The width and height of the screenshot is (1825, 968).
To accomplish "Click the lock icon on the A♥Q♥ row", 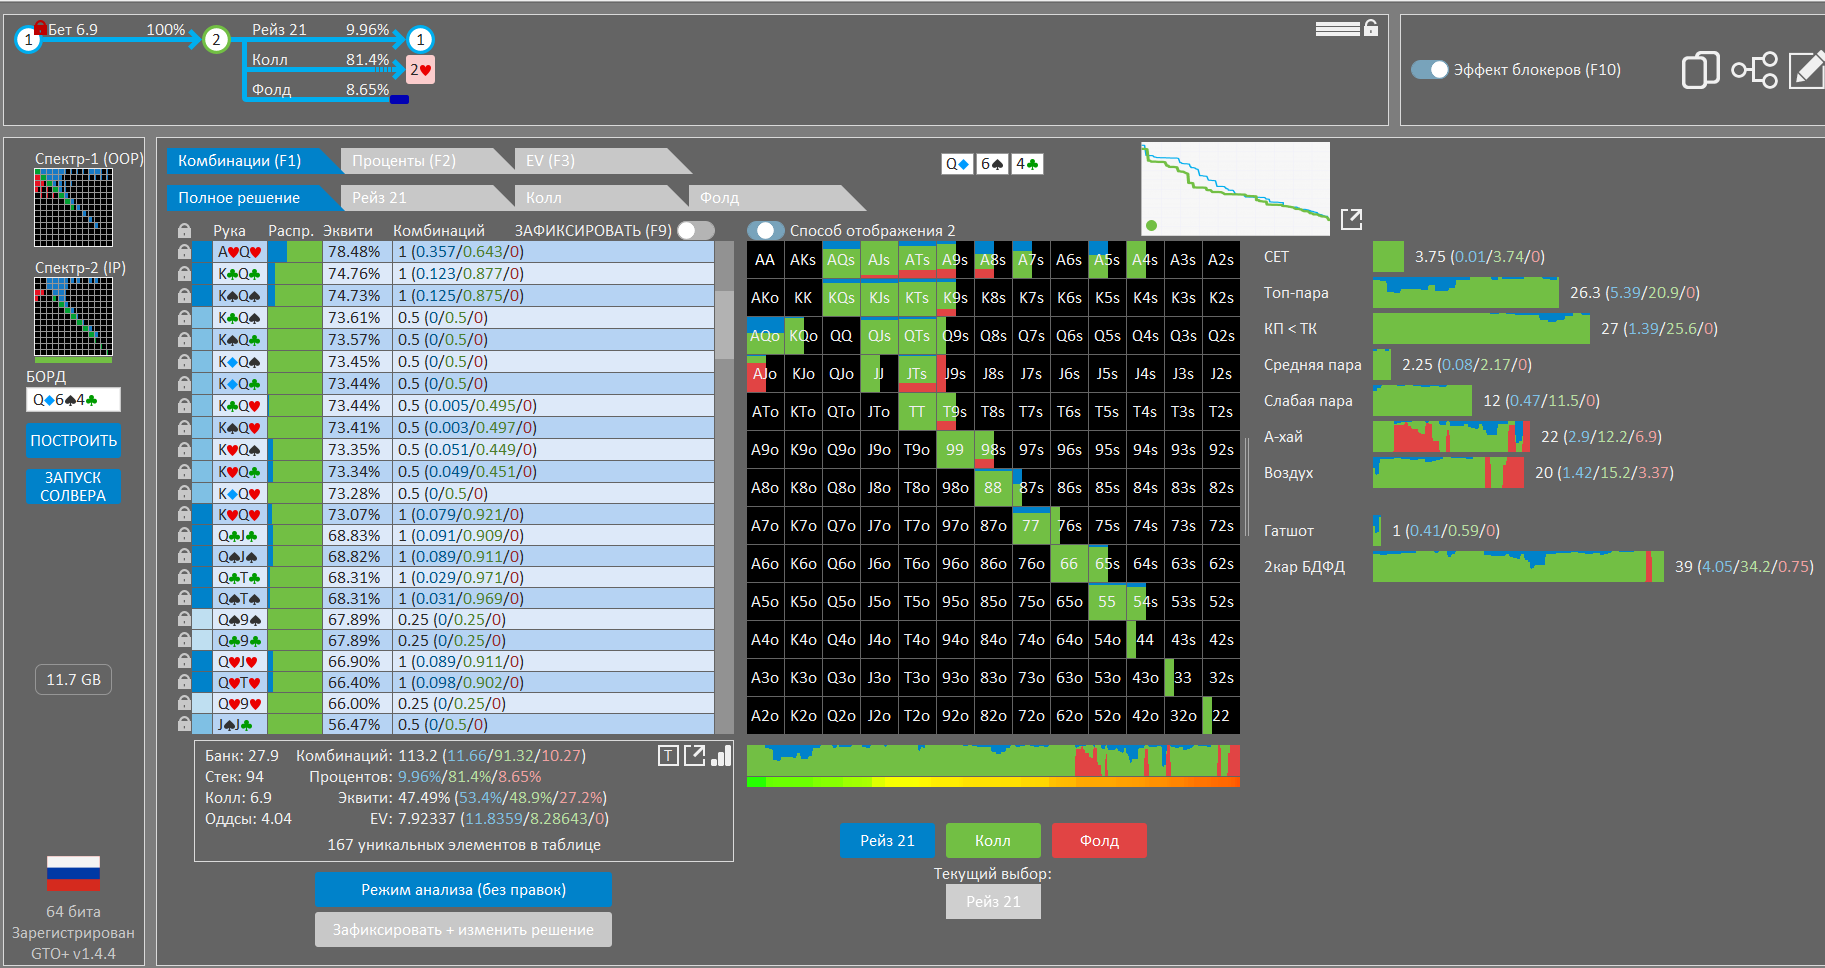I will click(x=184, y=252).
